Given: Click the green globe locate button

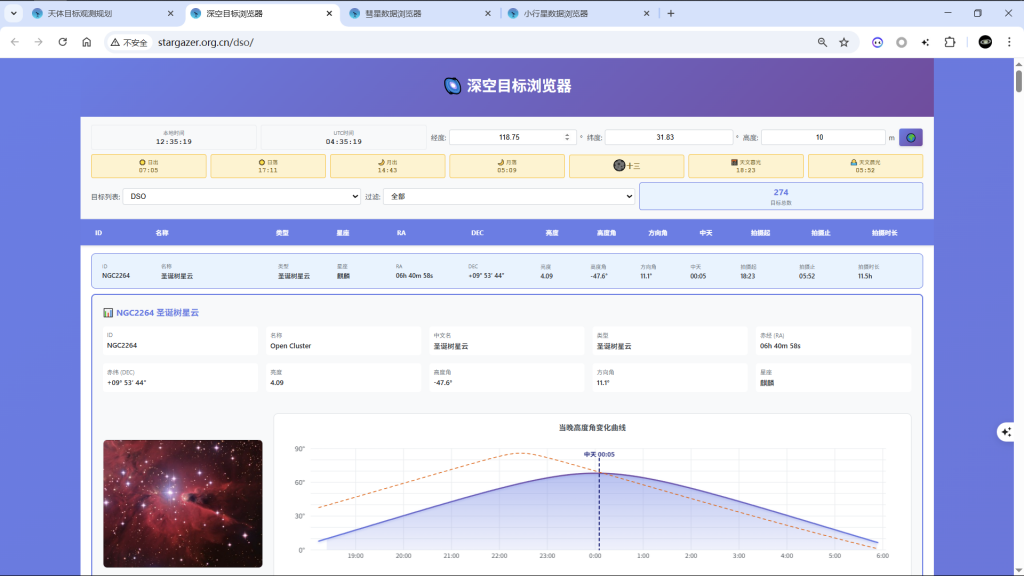Looking at the screenshot, I should [910, 137].
